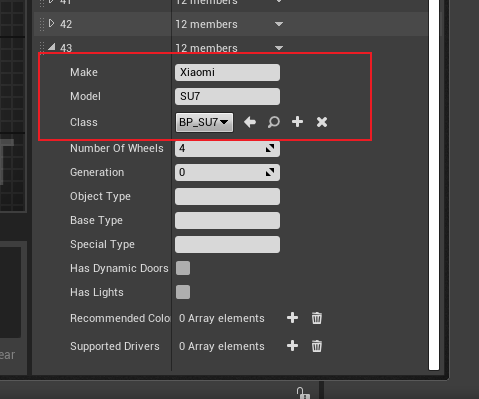
Task: Click the Make field containing Xiaomi
Action: 227,72
